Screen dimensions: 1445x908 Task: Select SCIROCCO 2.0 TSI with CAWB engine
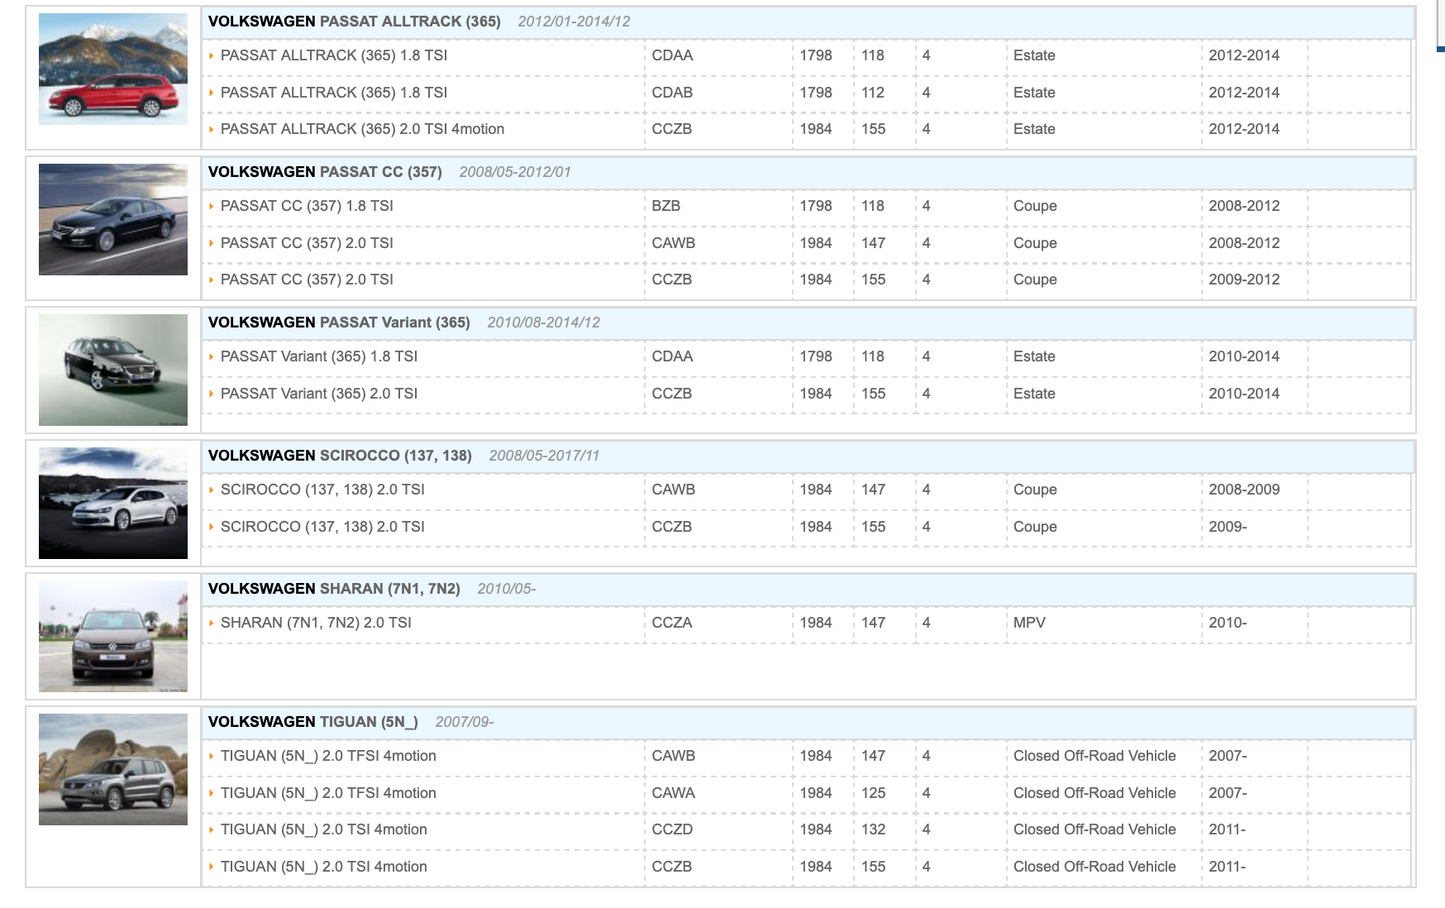coord(322,489)
